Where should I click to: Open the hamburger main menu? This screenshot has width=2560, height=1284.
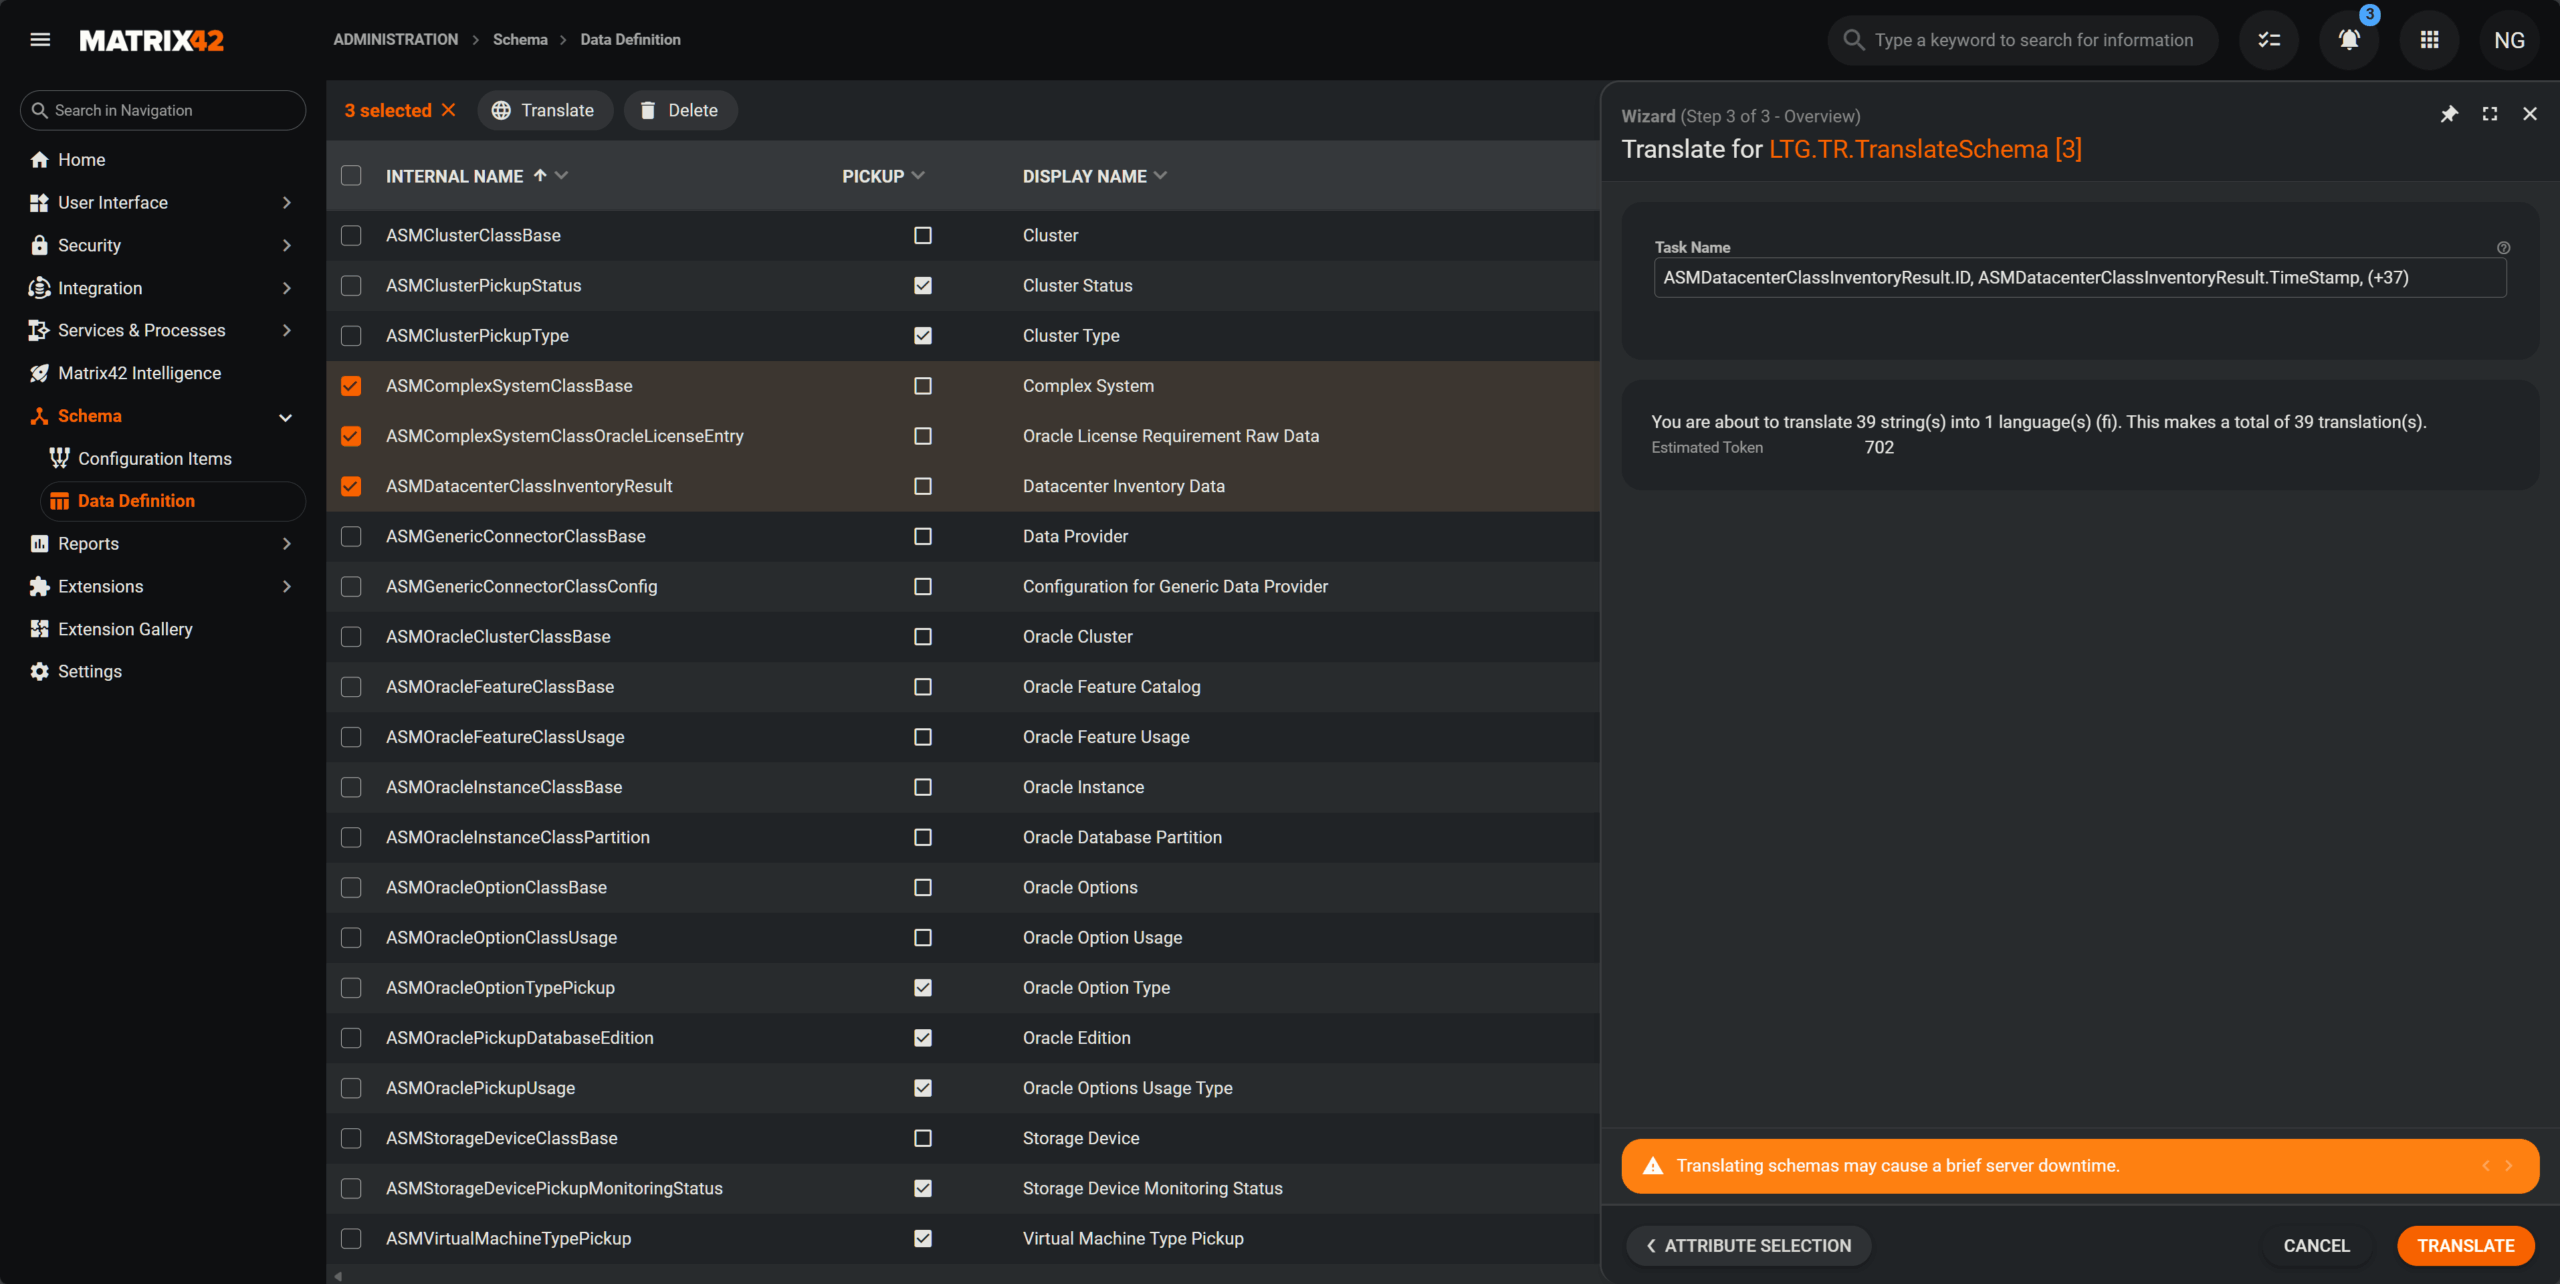(x=40, y=40)
